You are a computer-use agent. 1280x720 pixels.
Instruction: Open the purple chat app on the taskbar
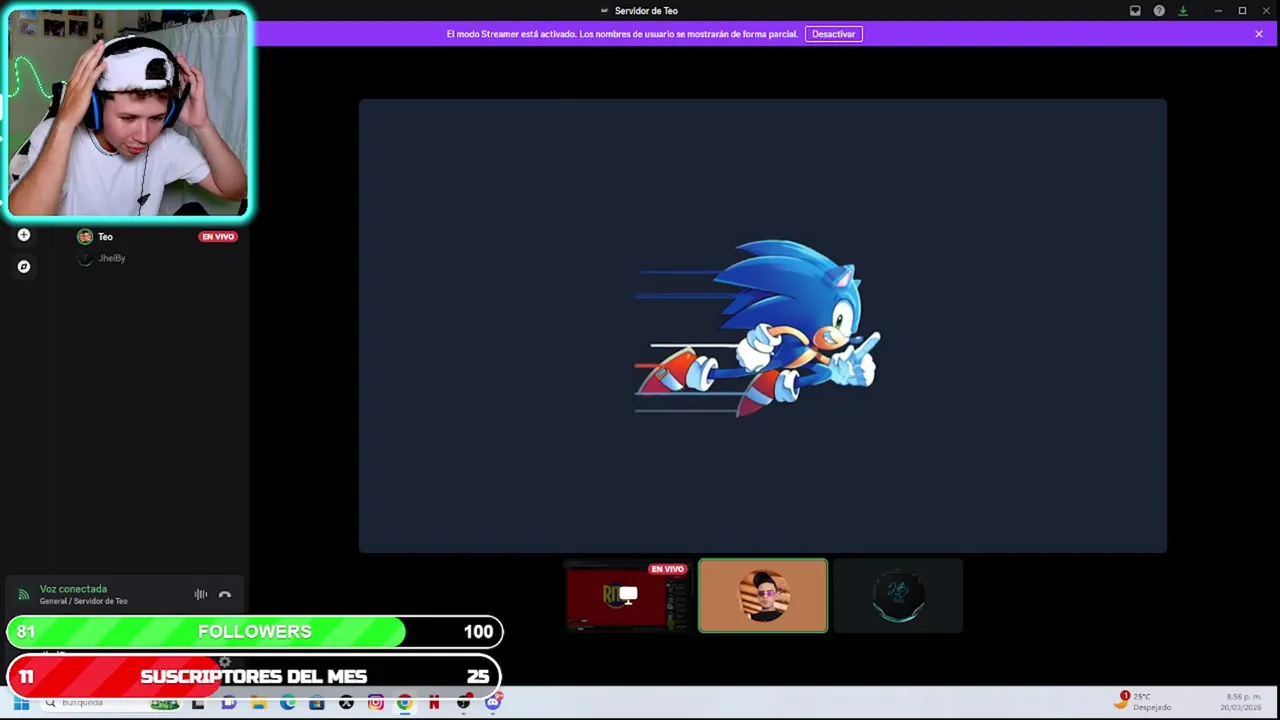229,703
